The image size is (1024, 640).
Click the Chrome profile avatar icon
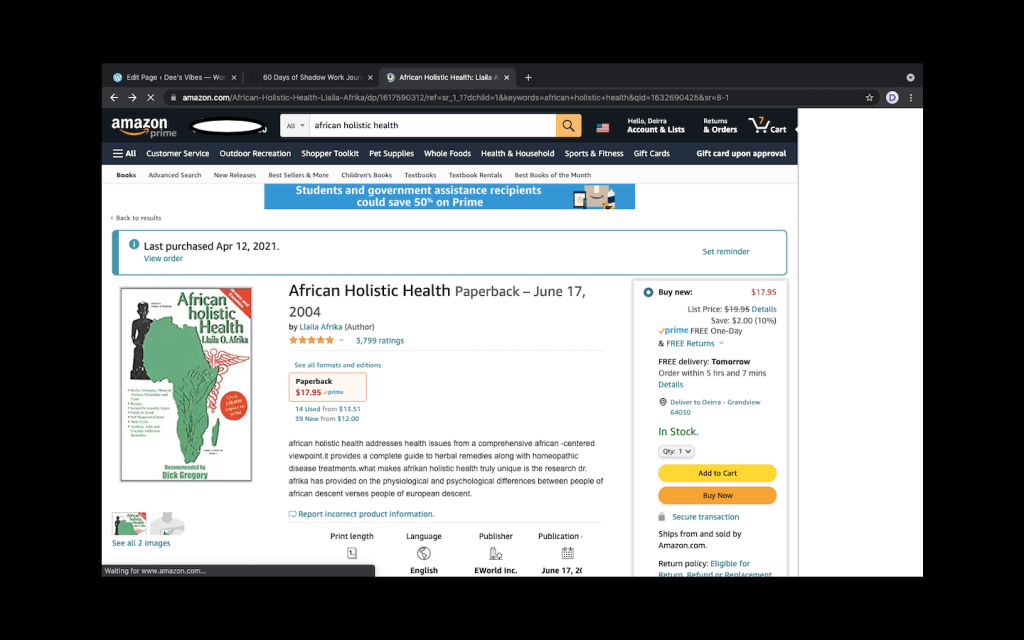[892, 97]
